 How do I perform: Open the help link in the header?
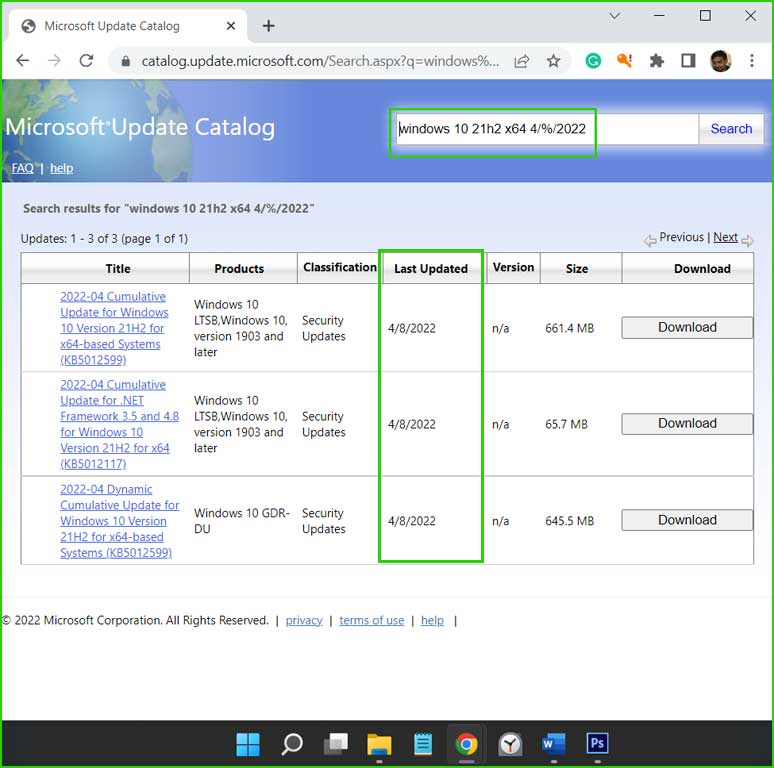click(x=62, y=168)
